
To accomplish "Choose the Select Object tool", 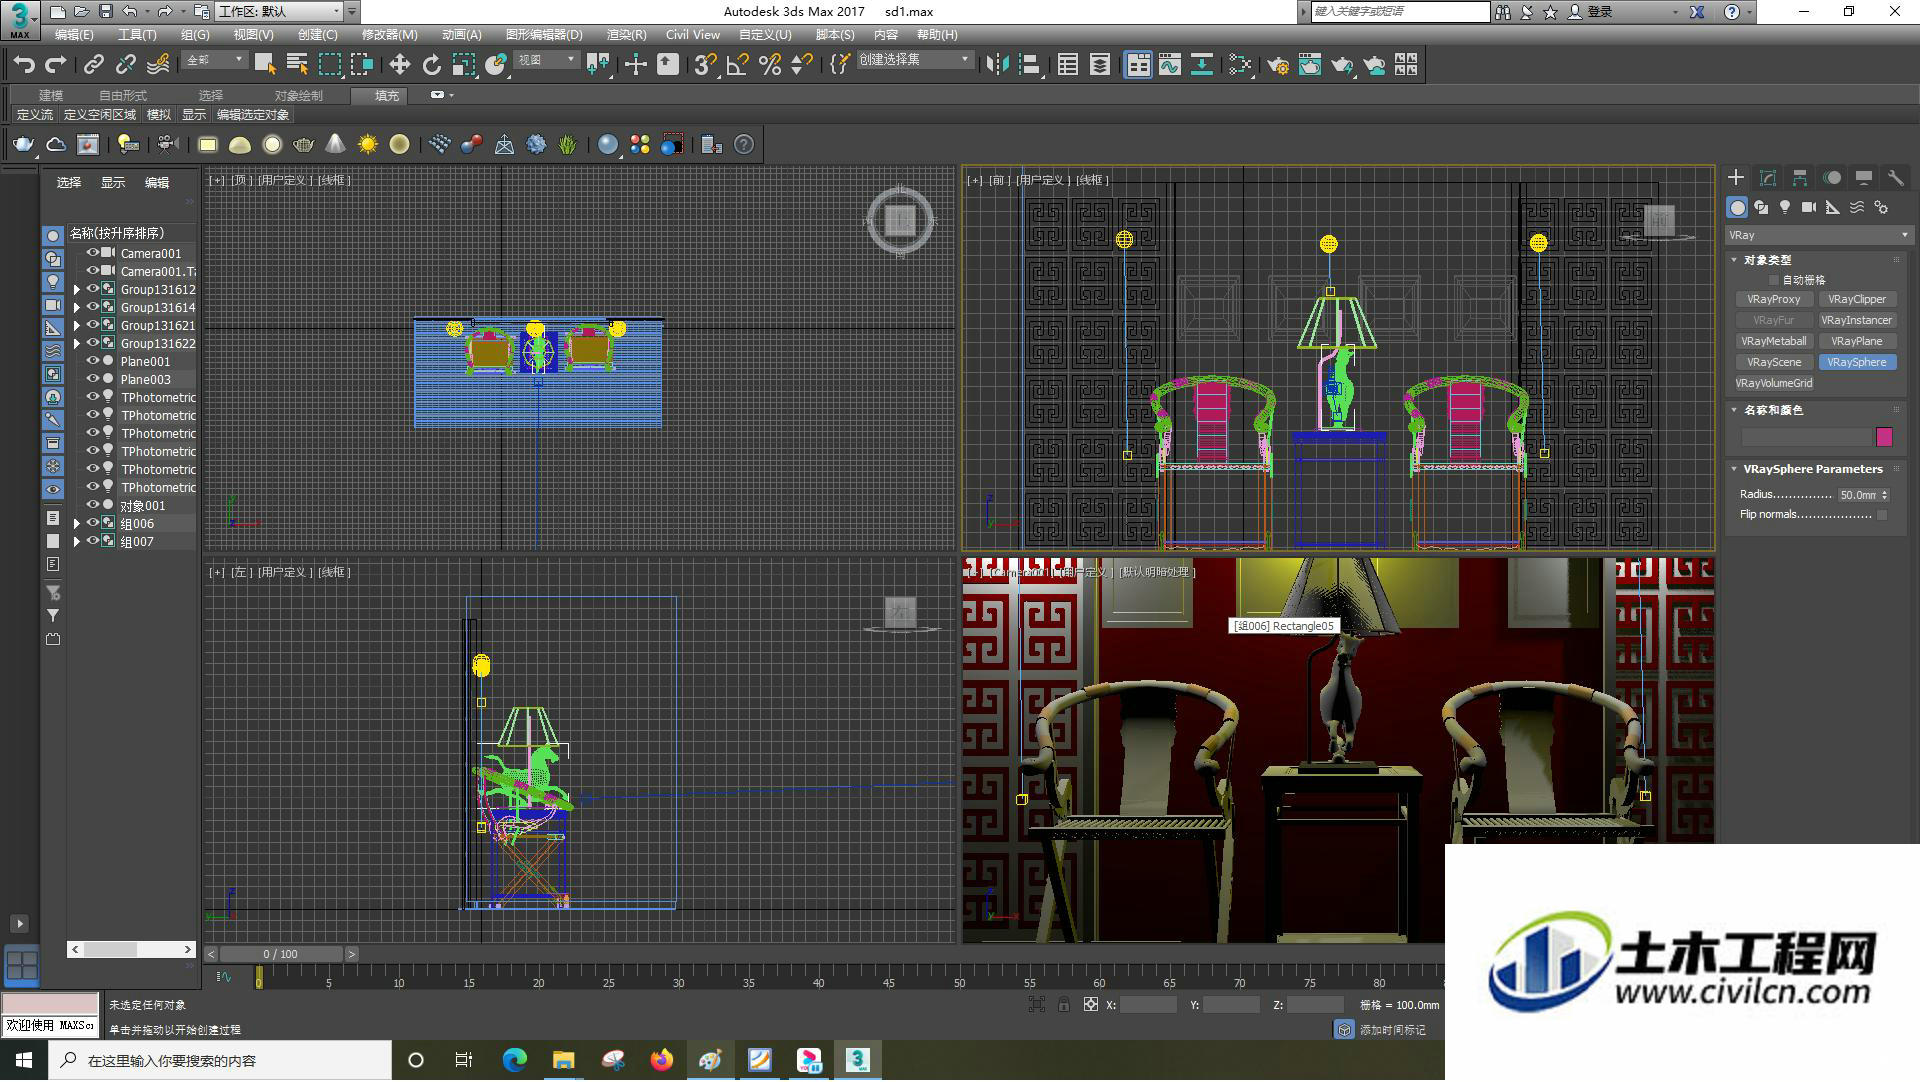I will pyautogui.click(x=265, y=65).
